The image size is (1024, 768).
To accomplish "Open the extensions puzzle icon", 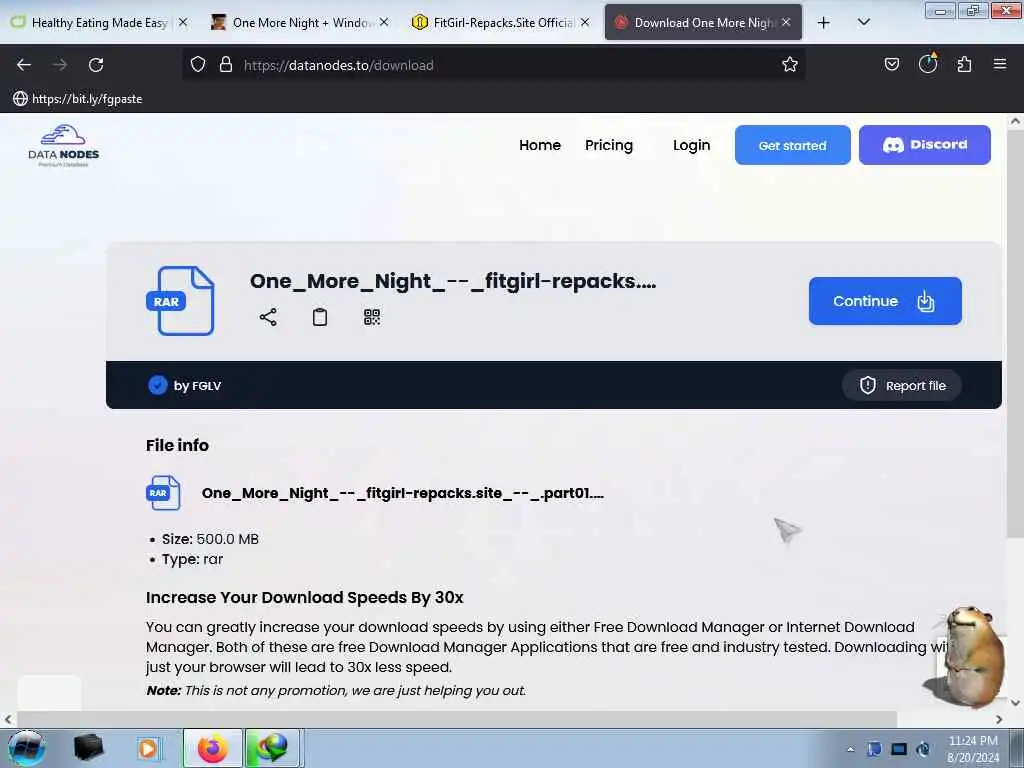I will (x=964, y=65).
